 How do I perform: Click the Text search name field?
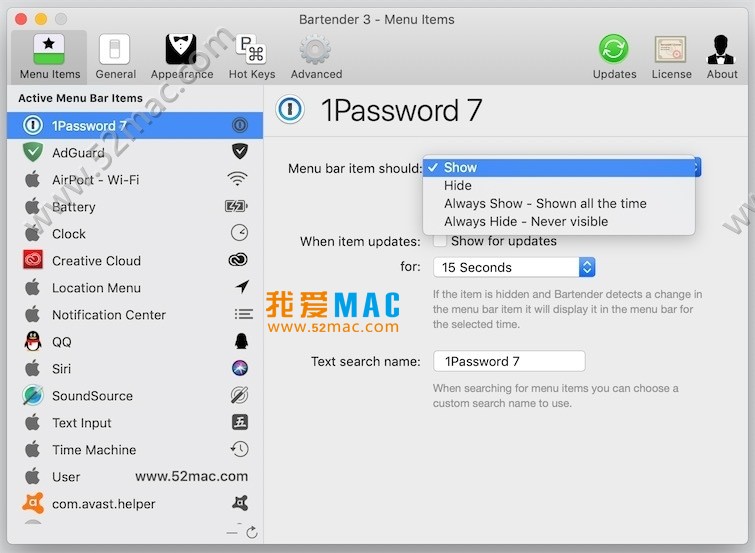click(x=509, y=361)
